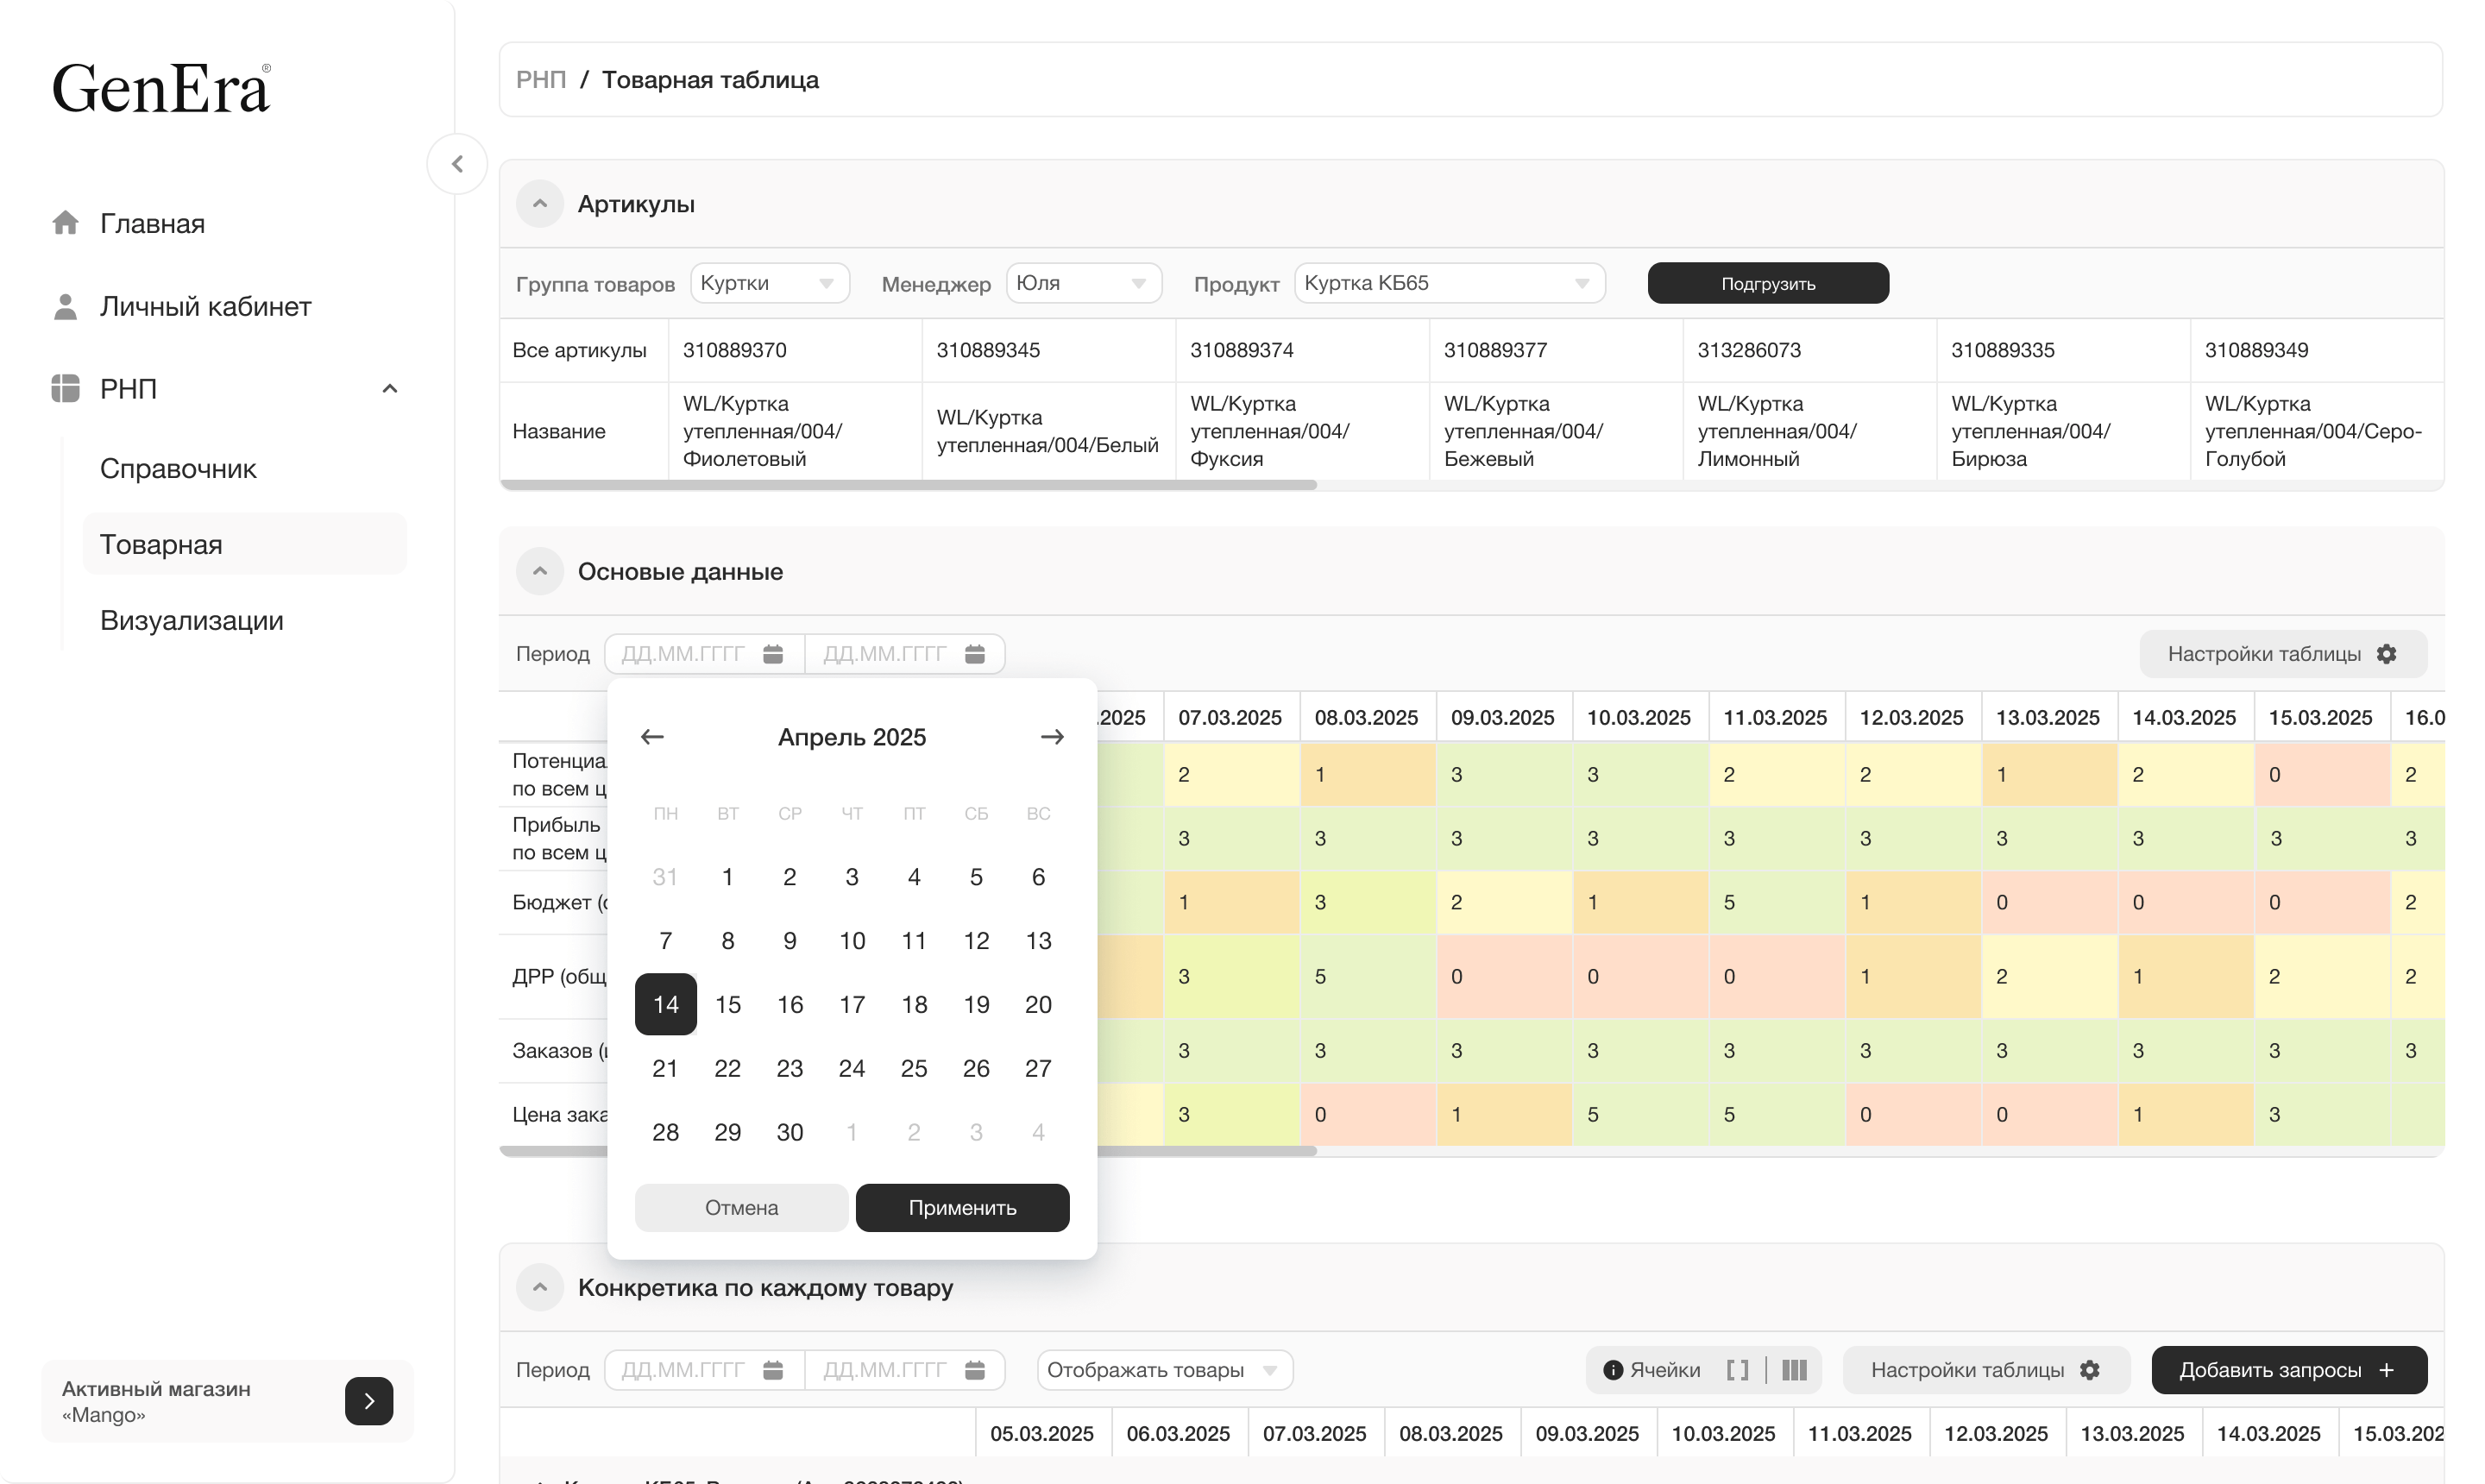The height and width of the screenshot is (1484, 2485).
Task: Select the columns cell view icon
Action: [1794, 1370]
